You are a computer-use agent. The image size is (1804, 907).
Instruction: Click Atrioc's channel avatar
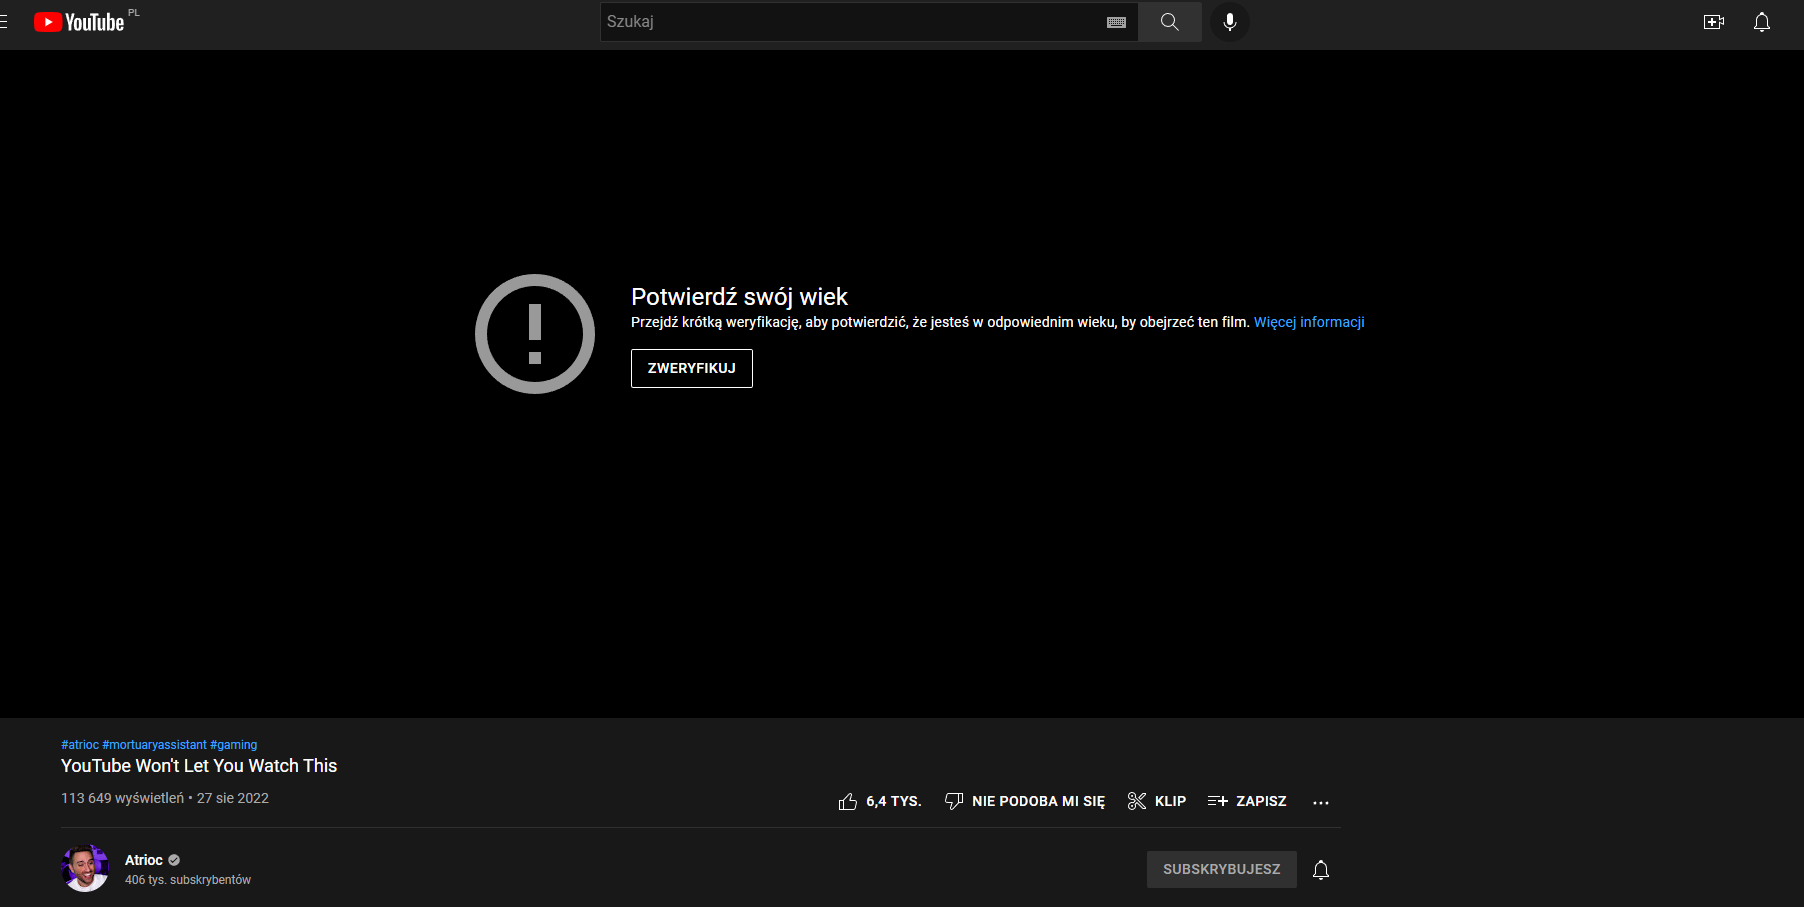coord(85,868)
